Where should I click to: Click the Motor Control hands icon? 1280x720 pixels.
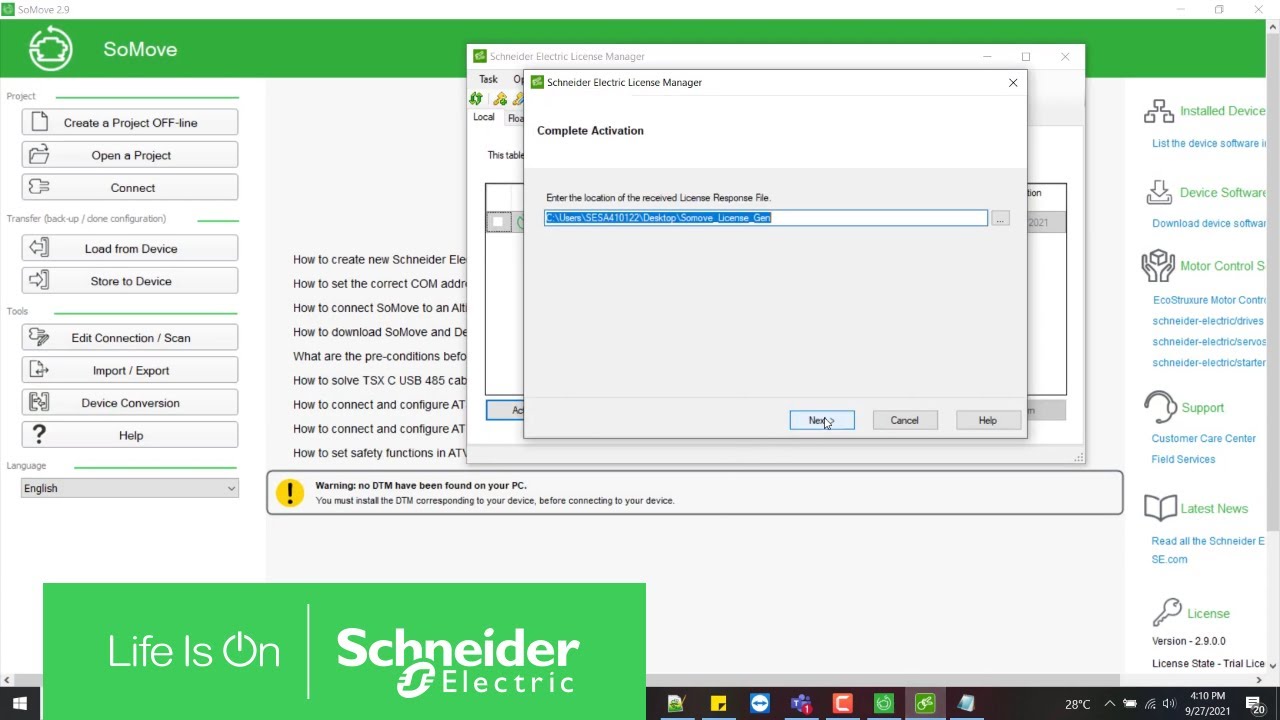[x=1158, y=266]
